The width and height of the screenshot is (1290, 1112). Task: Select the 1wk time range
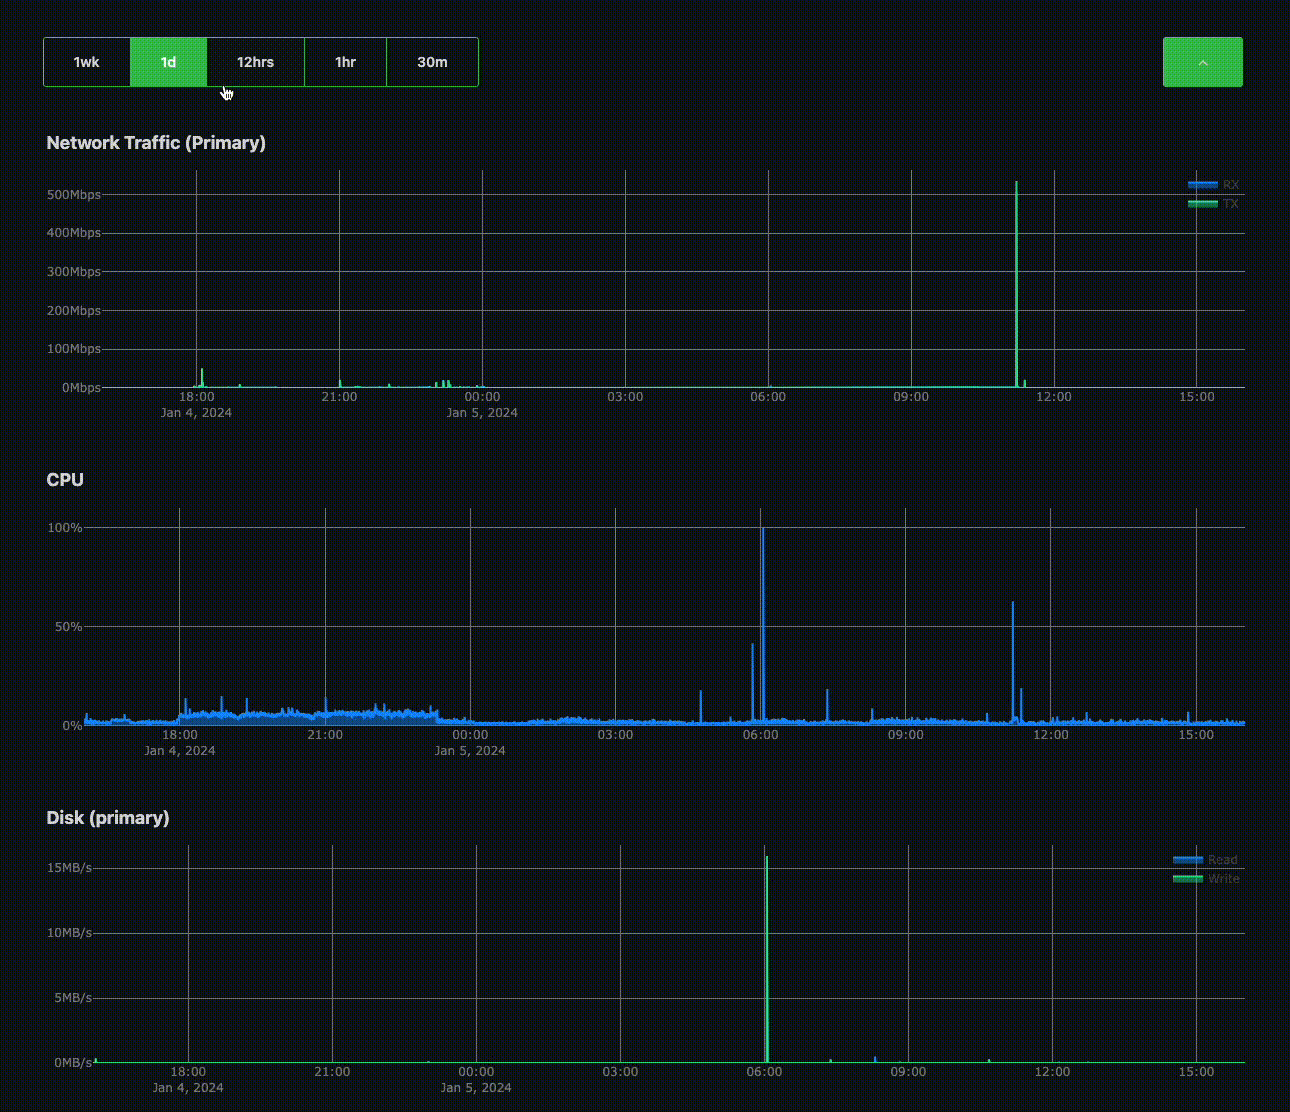[86, 61]
